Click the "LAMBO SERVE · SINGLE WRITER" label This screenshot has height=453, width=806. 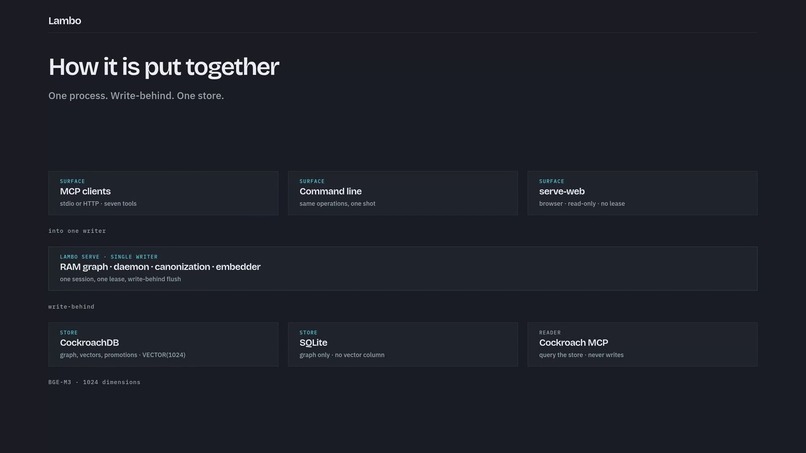(108, 257)
